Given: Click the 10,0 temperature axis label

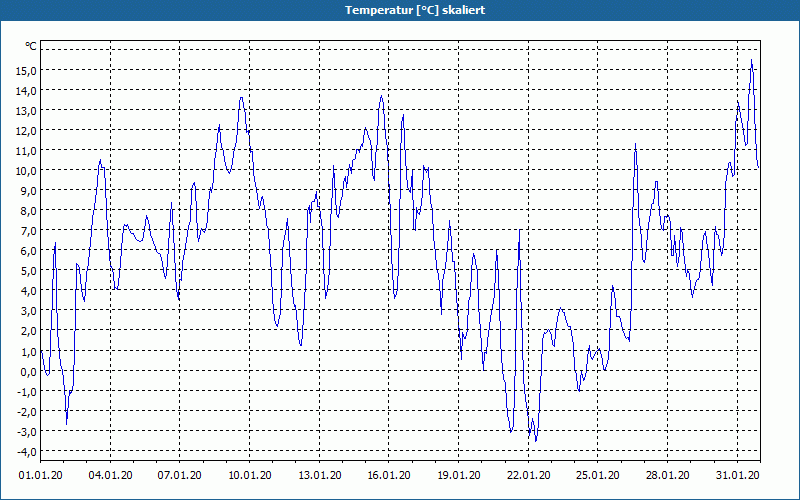Looking at the screenshot, I should pos(27,170).
